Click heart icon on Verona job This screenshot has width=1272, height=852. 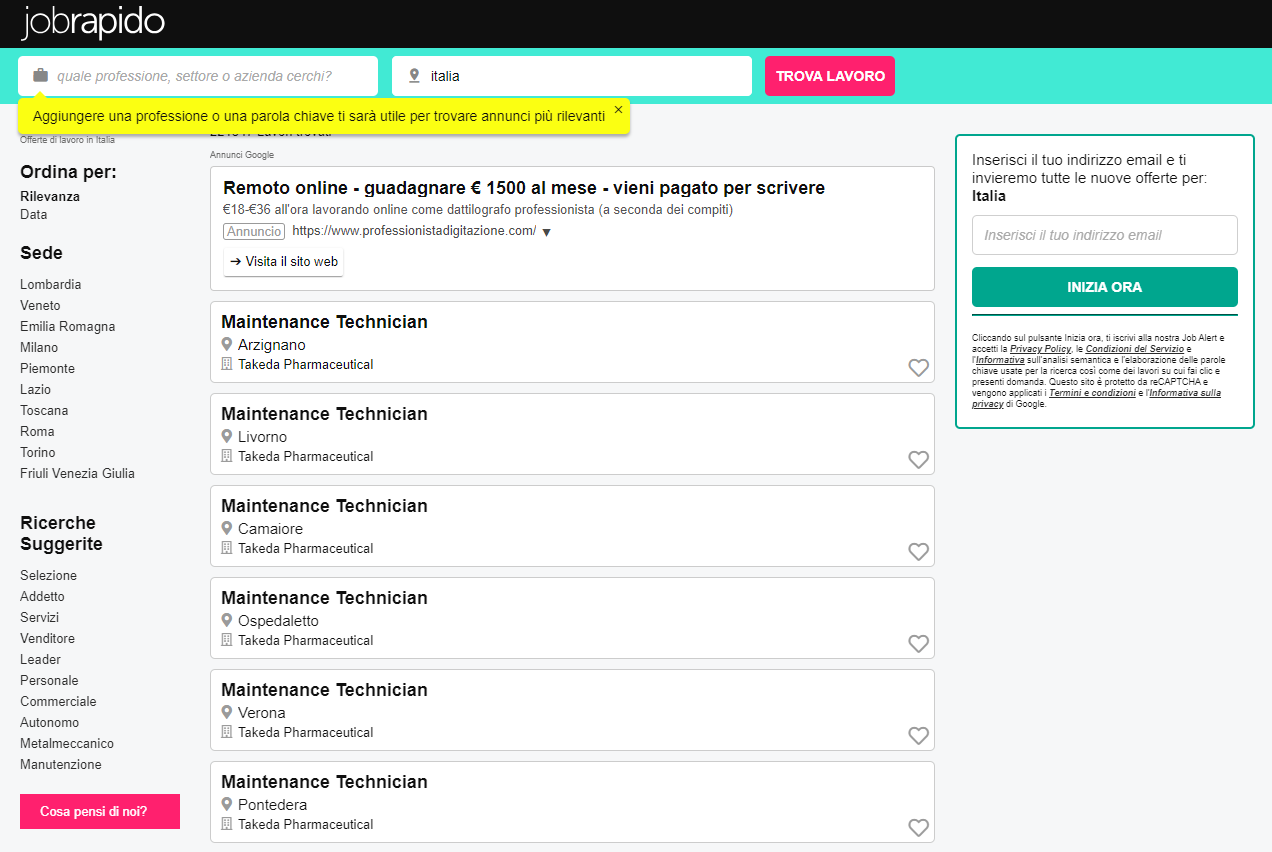click(x=918, y=736)
